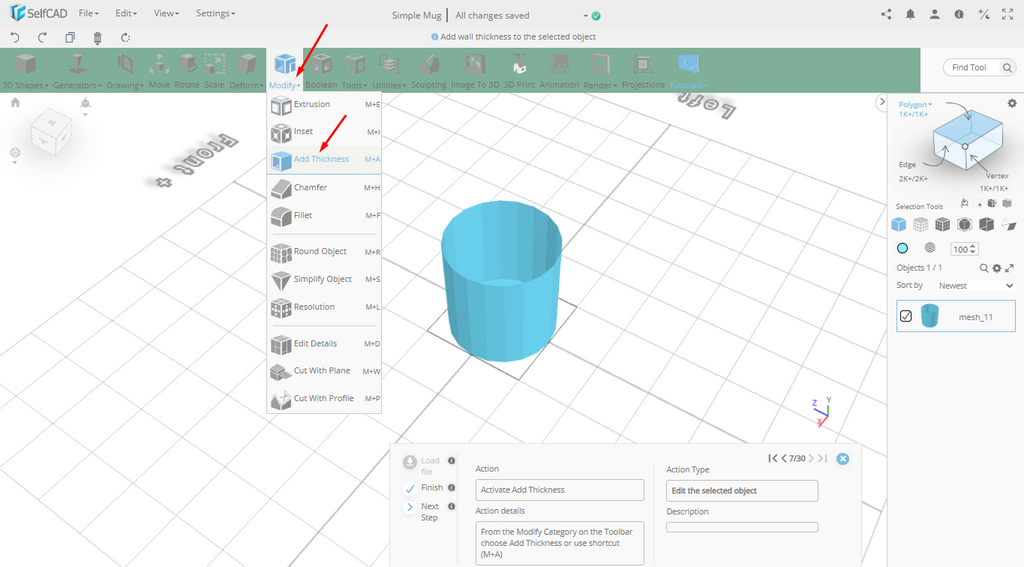Select the meshed sphere selection option
The height and width of the screenshot is (567, 1024).
click(x=930, y=248)
